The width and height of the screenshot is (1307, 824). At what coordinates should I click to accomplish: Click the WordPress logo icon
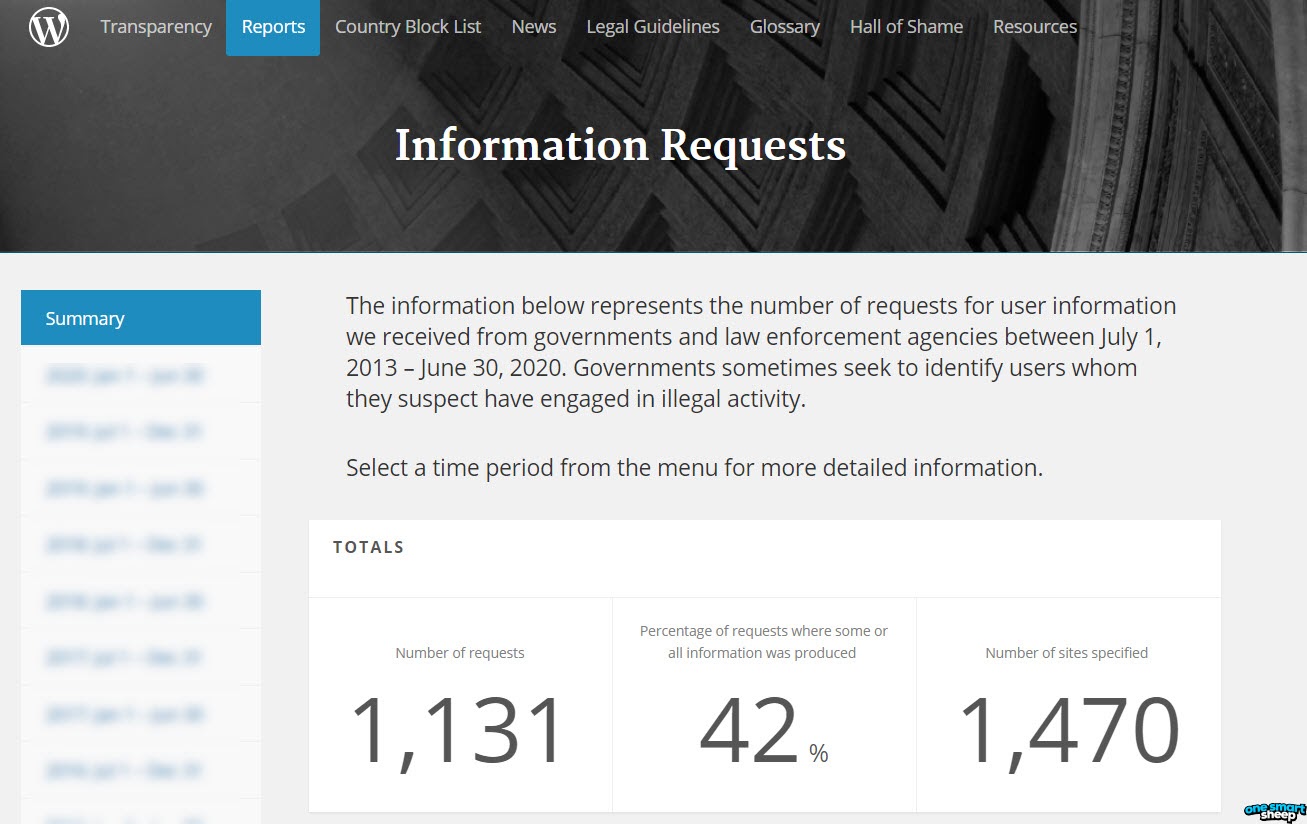coord(49,27)
